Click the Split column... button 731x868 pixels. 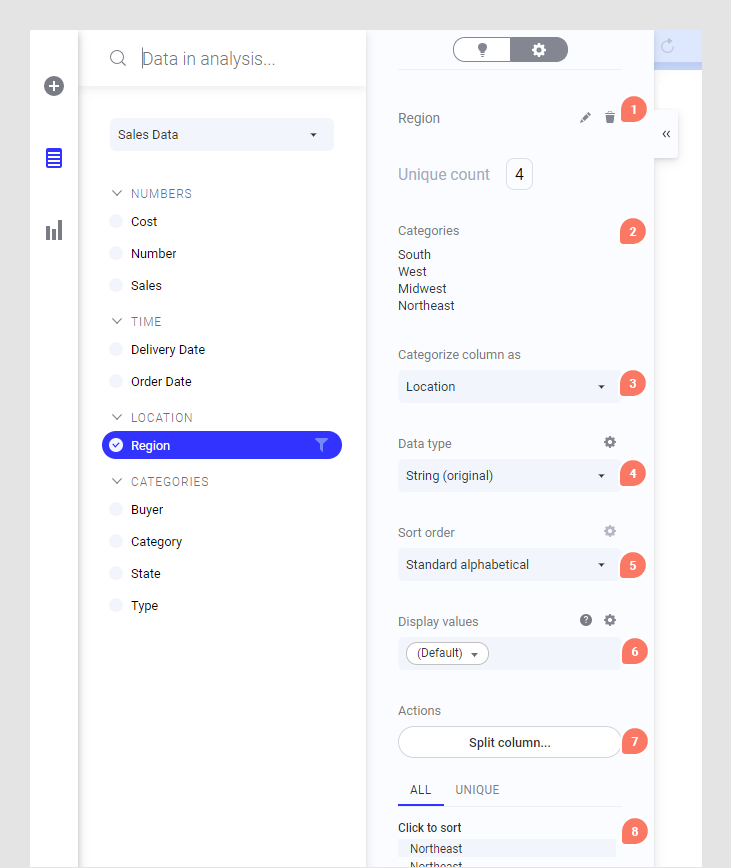click(x=509, y=743)
